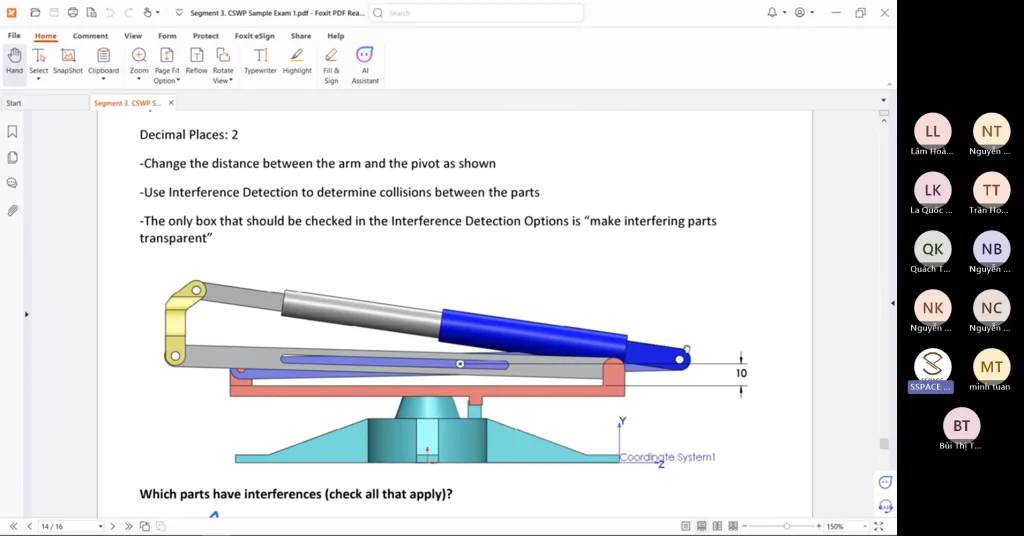Click the Undo arrow

click(110, 12)
